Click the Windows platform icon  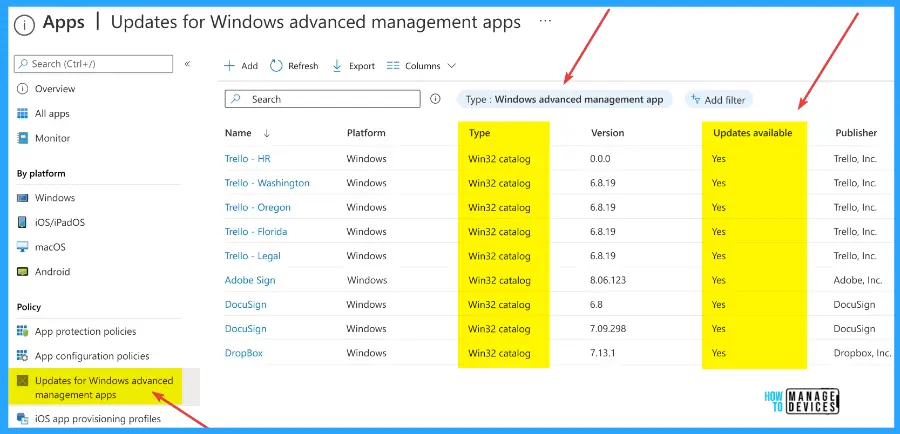[x=22, y=197]
